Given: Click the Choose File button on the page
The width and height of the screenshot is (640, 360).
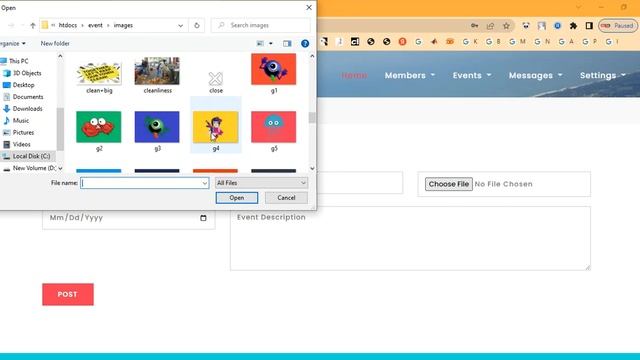Looking at the screenshot, I should click(449, 184).
